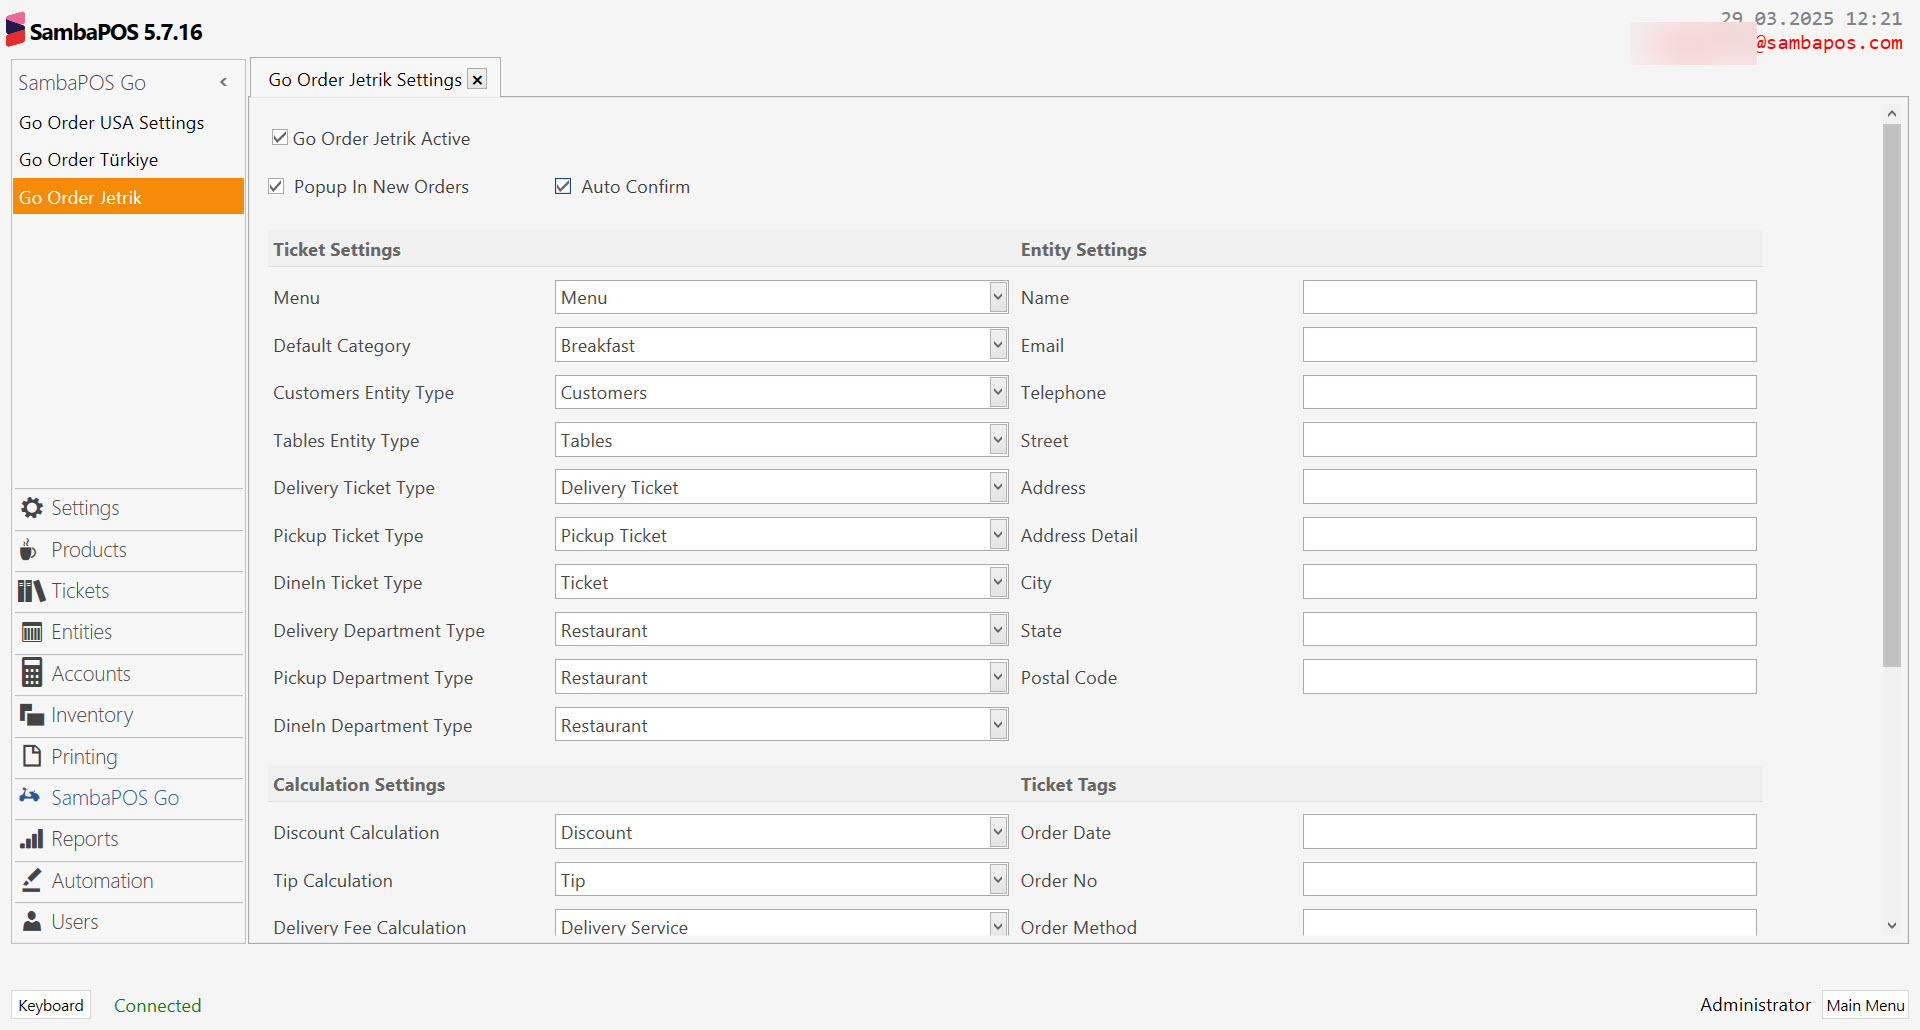
Task: Click the Tickets sidebar icon
Action: tap(29, 590)
